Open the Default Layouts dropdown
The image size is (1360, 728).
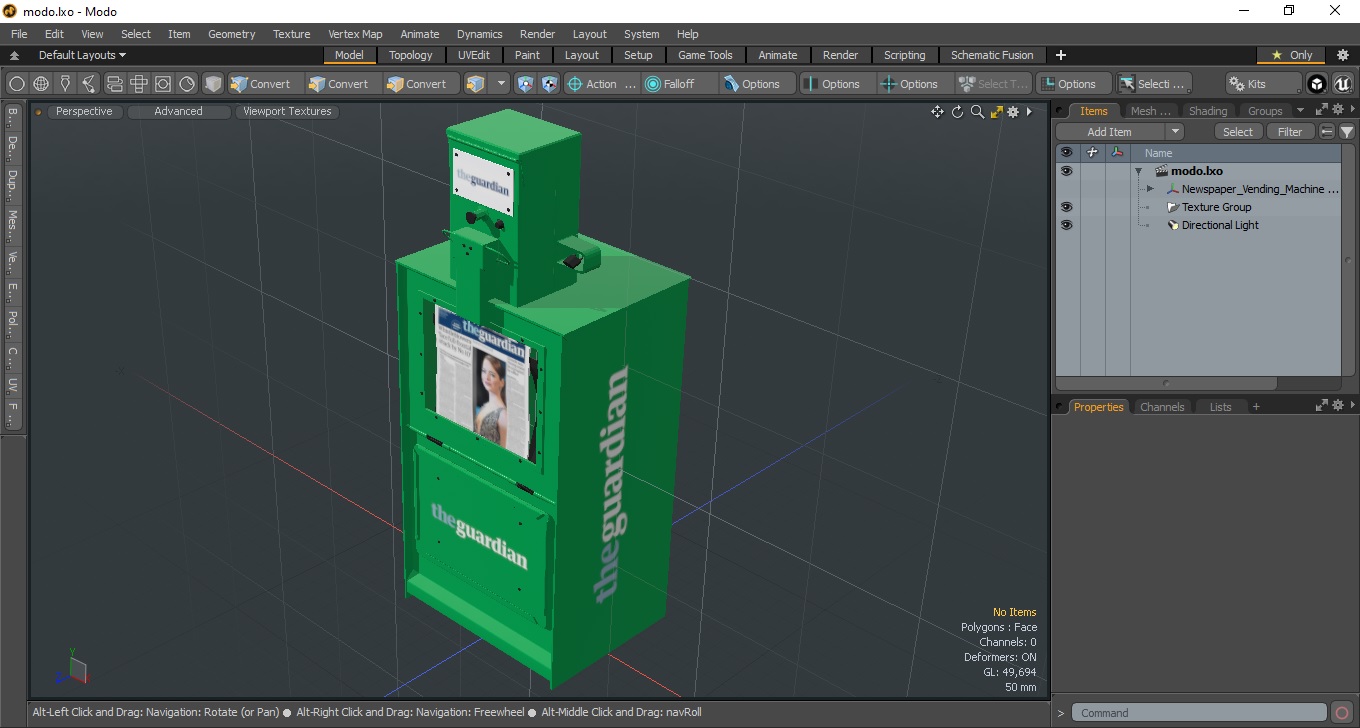pyautogui.click(x=82, y=55)
